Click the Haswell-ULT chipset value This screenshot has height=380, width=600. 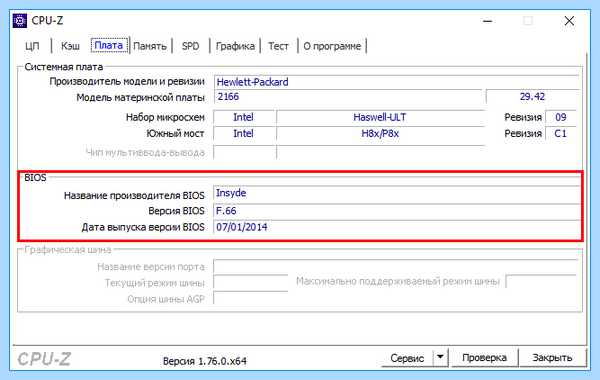coord(380,117)
